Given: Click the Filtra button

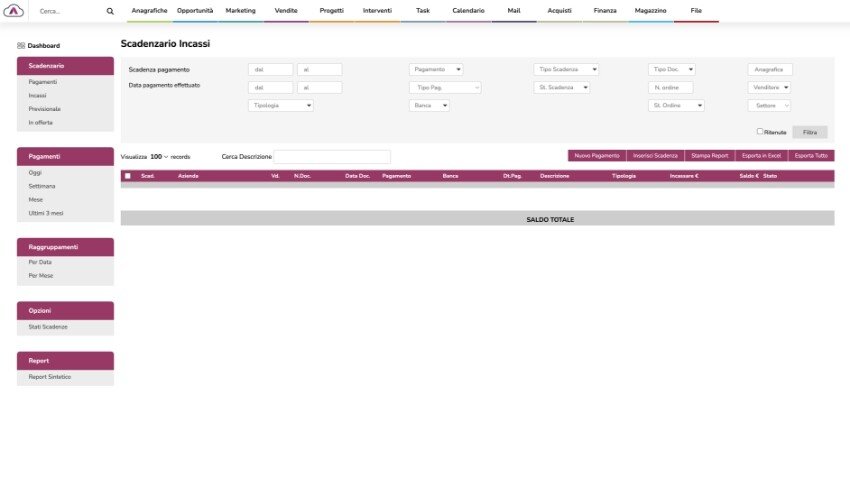Looking at the screenshot, I should pyautogui.click(x=810, y=132).
